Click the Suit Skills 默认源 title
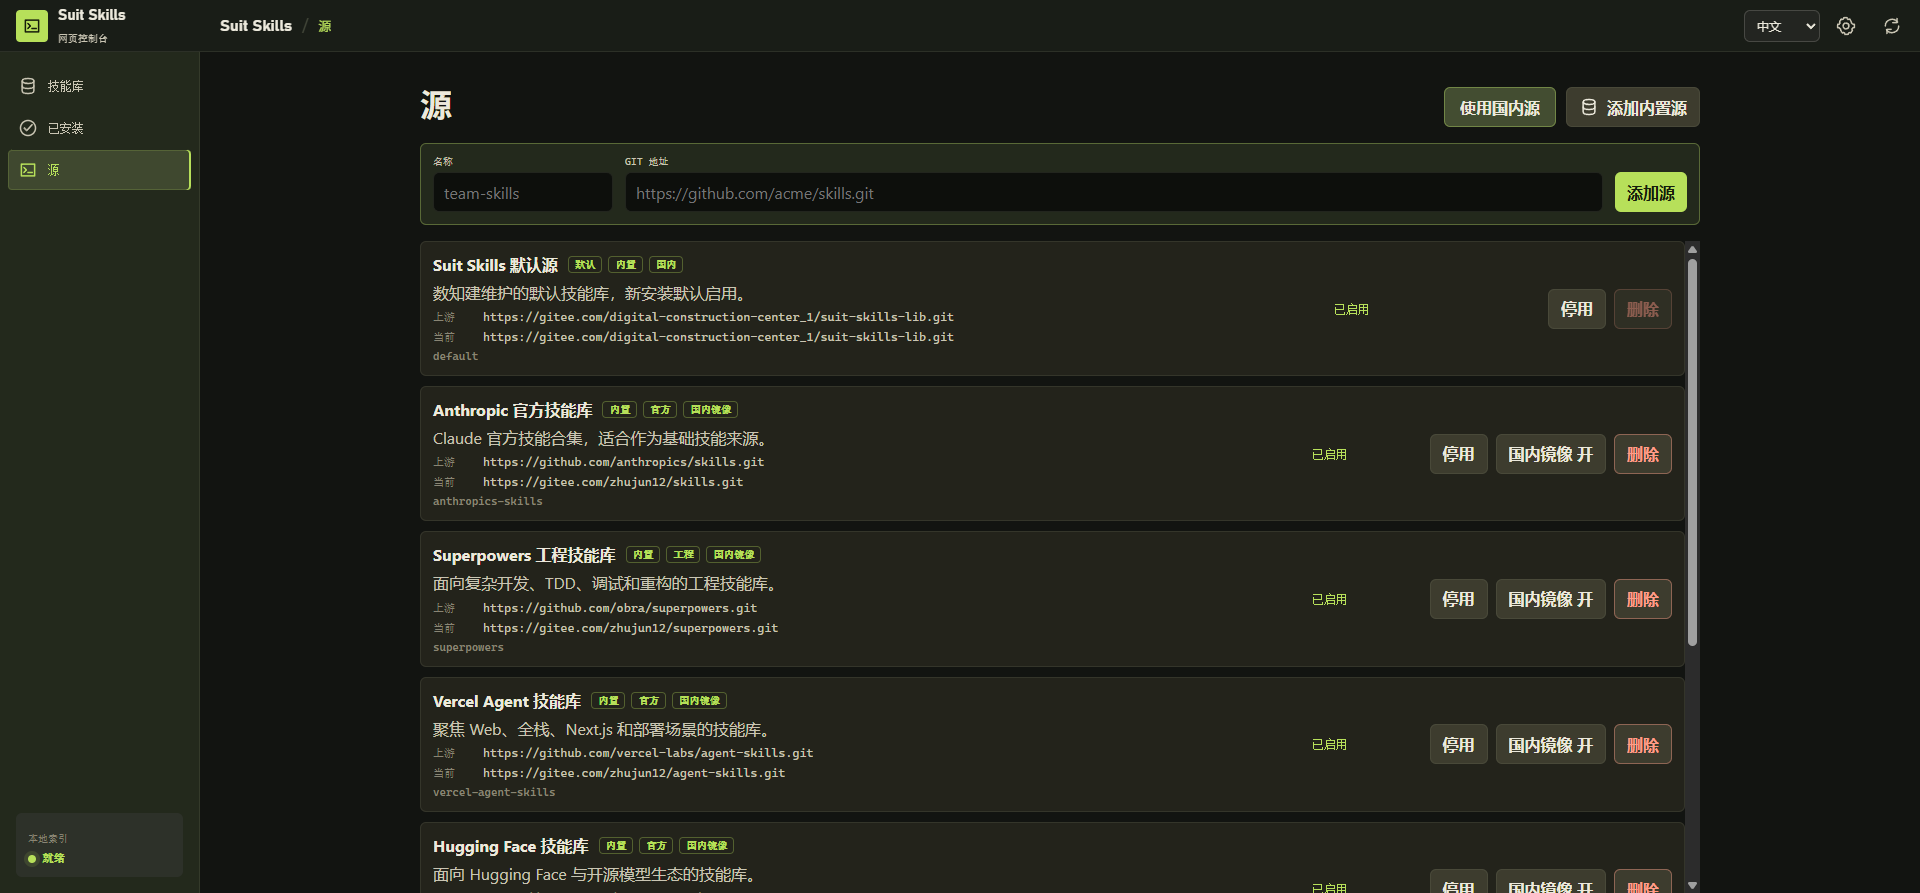 tap(495, 265)
